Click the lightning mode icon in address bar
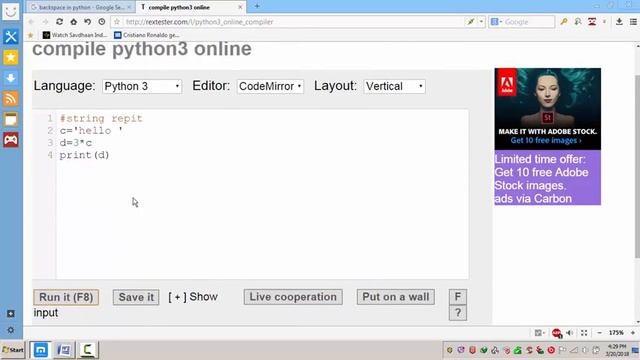Image resolution: width=640 pixels, height=360 pixels. pyautogui.click(x=471, y=22)
